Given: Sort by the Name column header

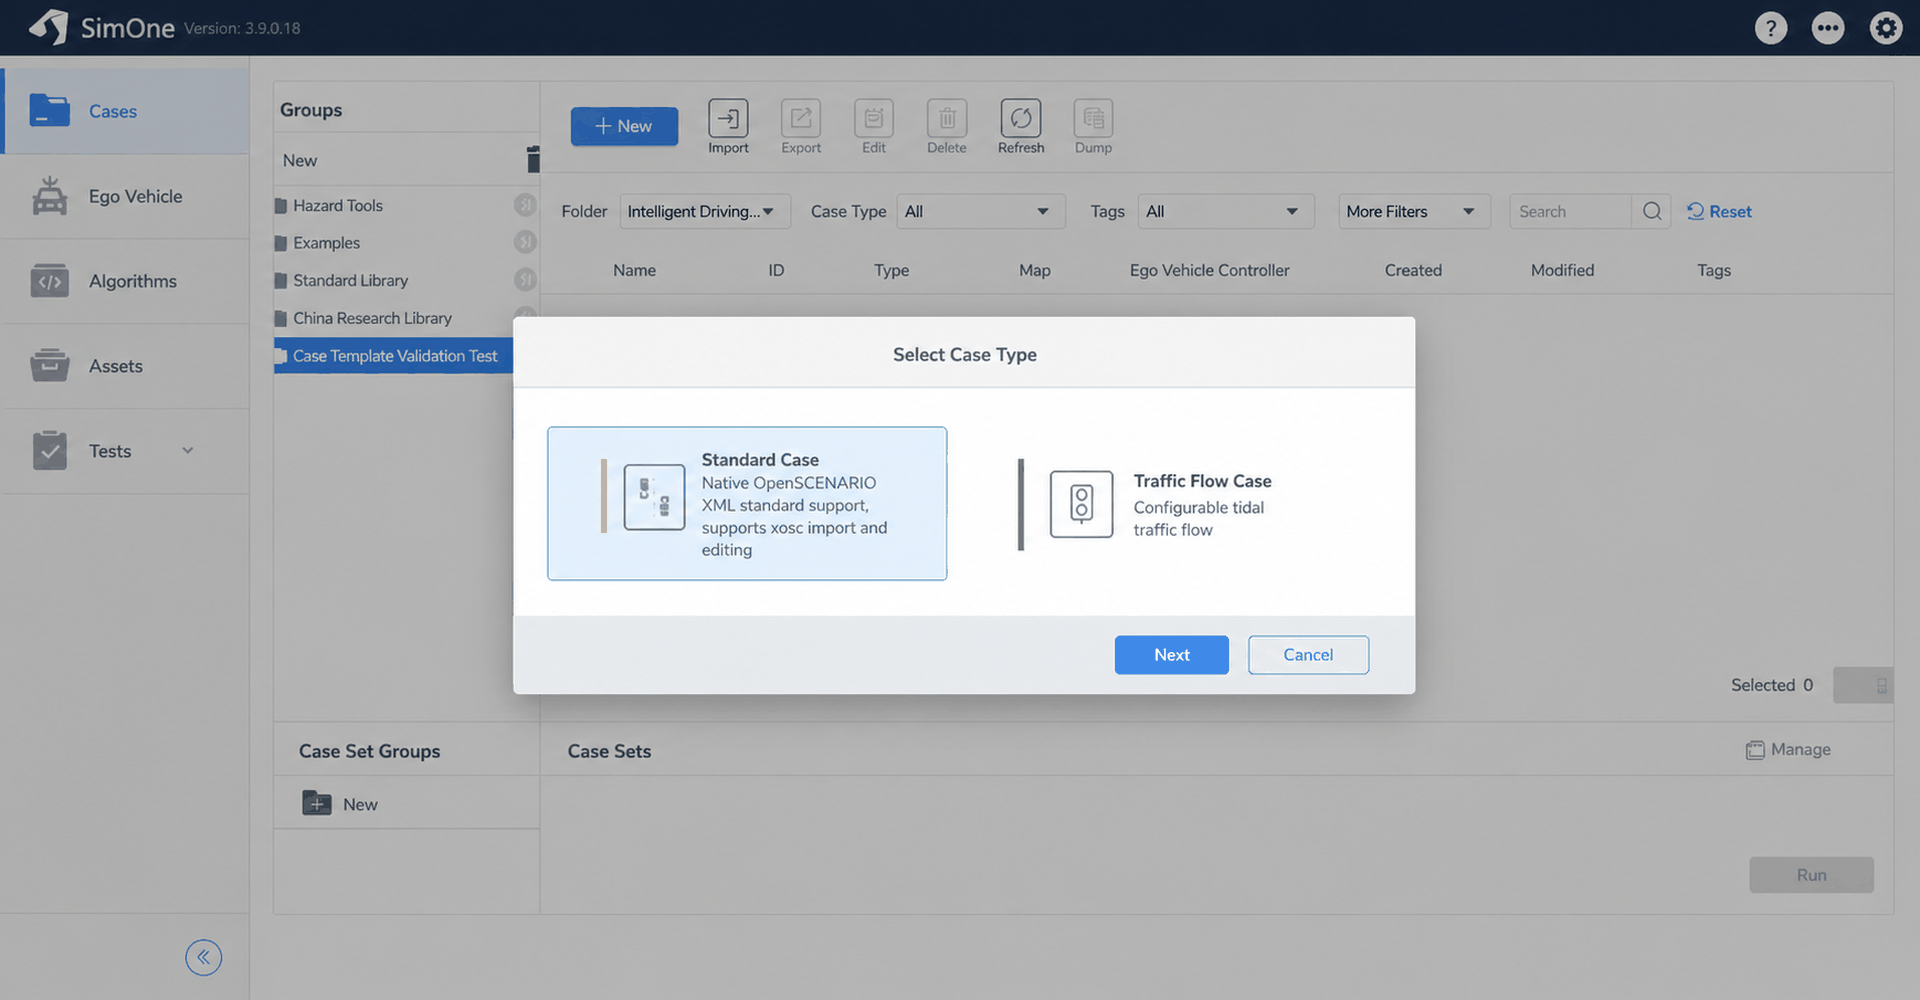Looking at the screenshot, I should tap(635, 270).
